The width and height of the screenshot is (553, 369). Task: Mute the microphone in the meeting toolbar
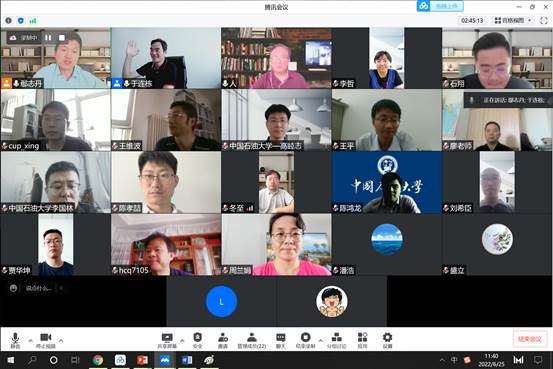15,340
